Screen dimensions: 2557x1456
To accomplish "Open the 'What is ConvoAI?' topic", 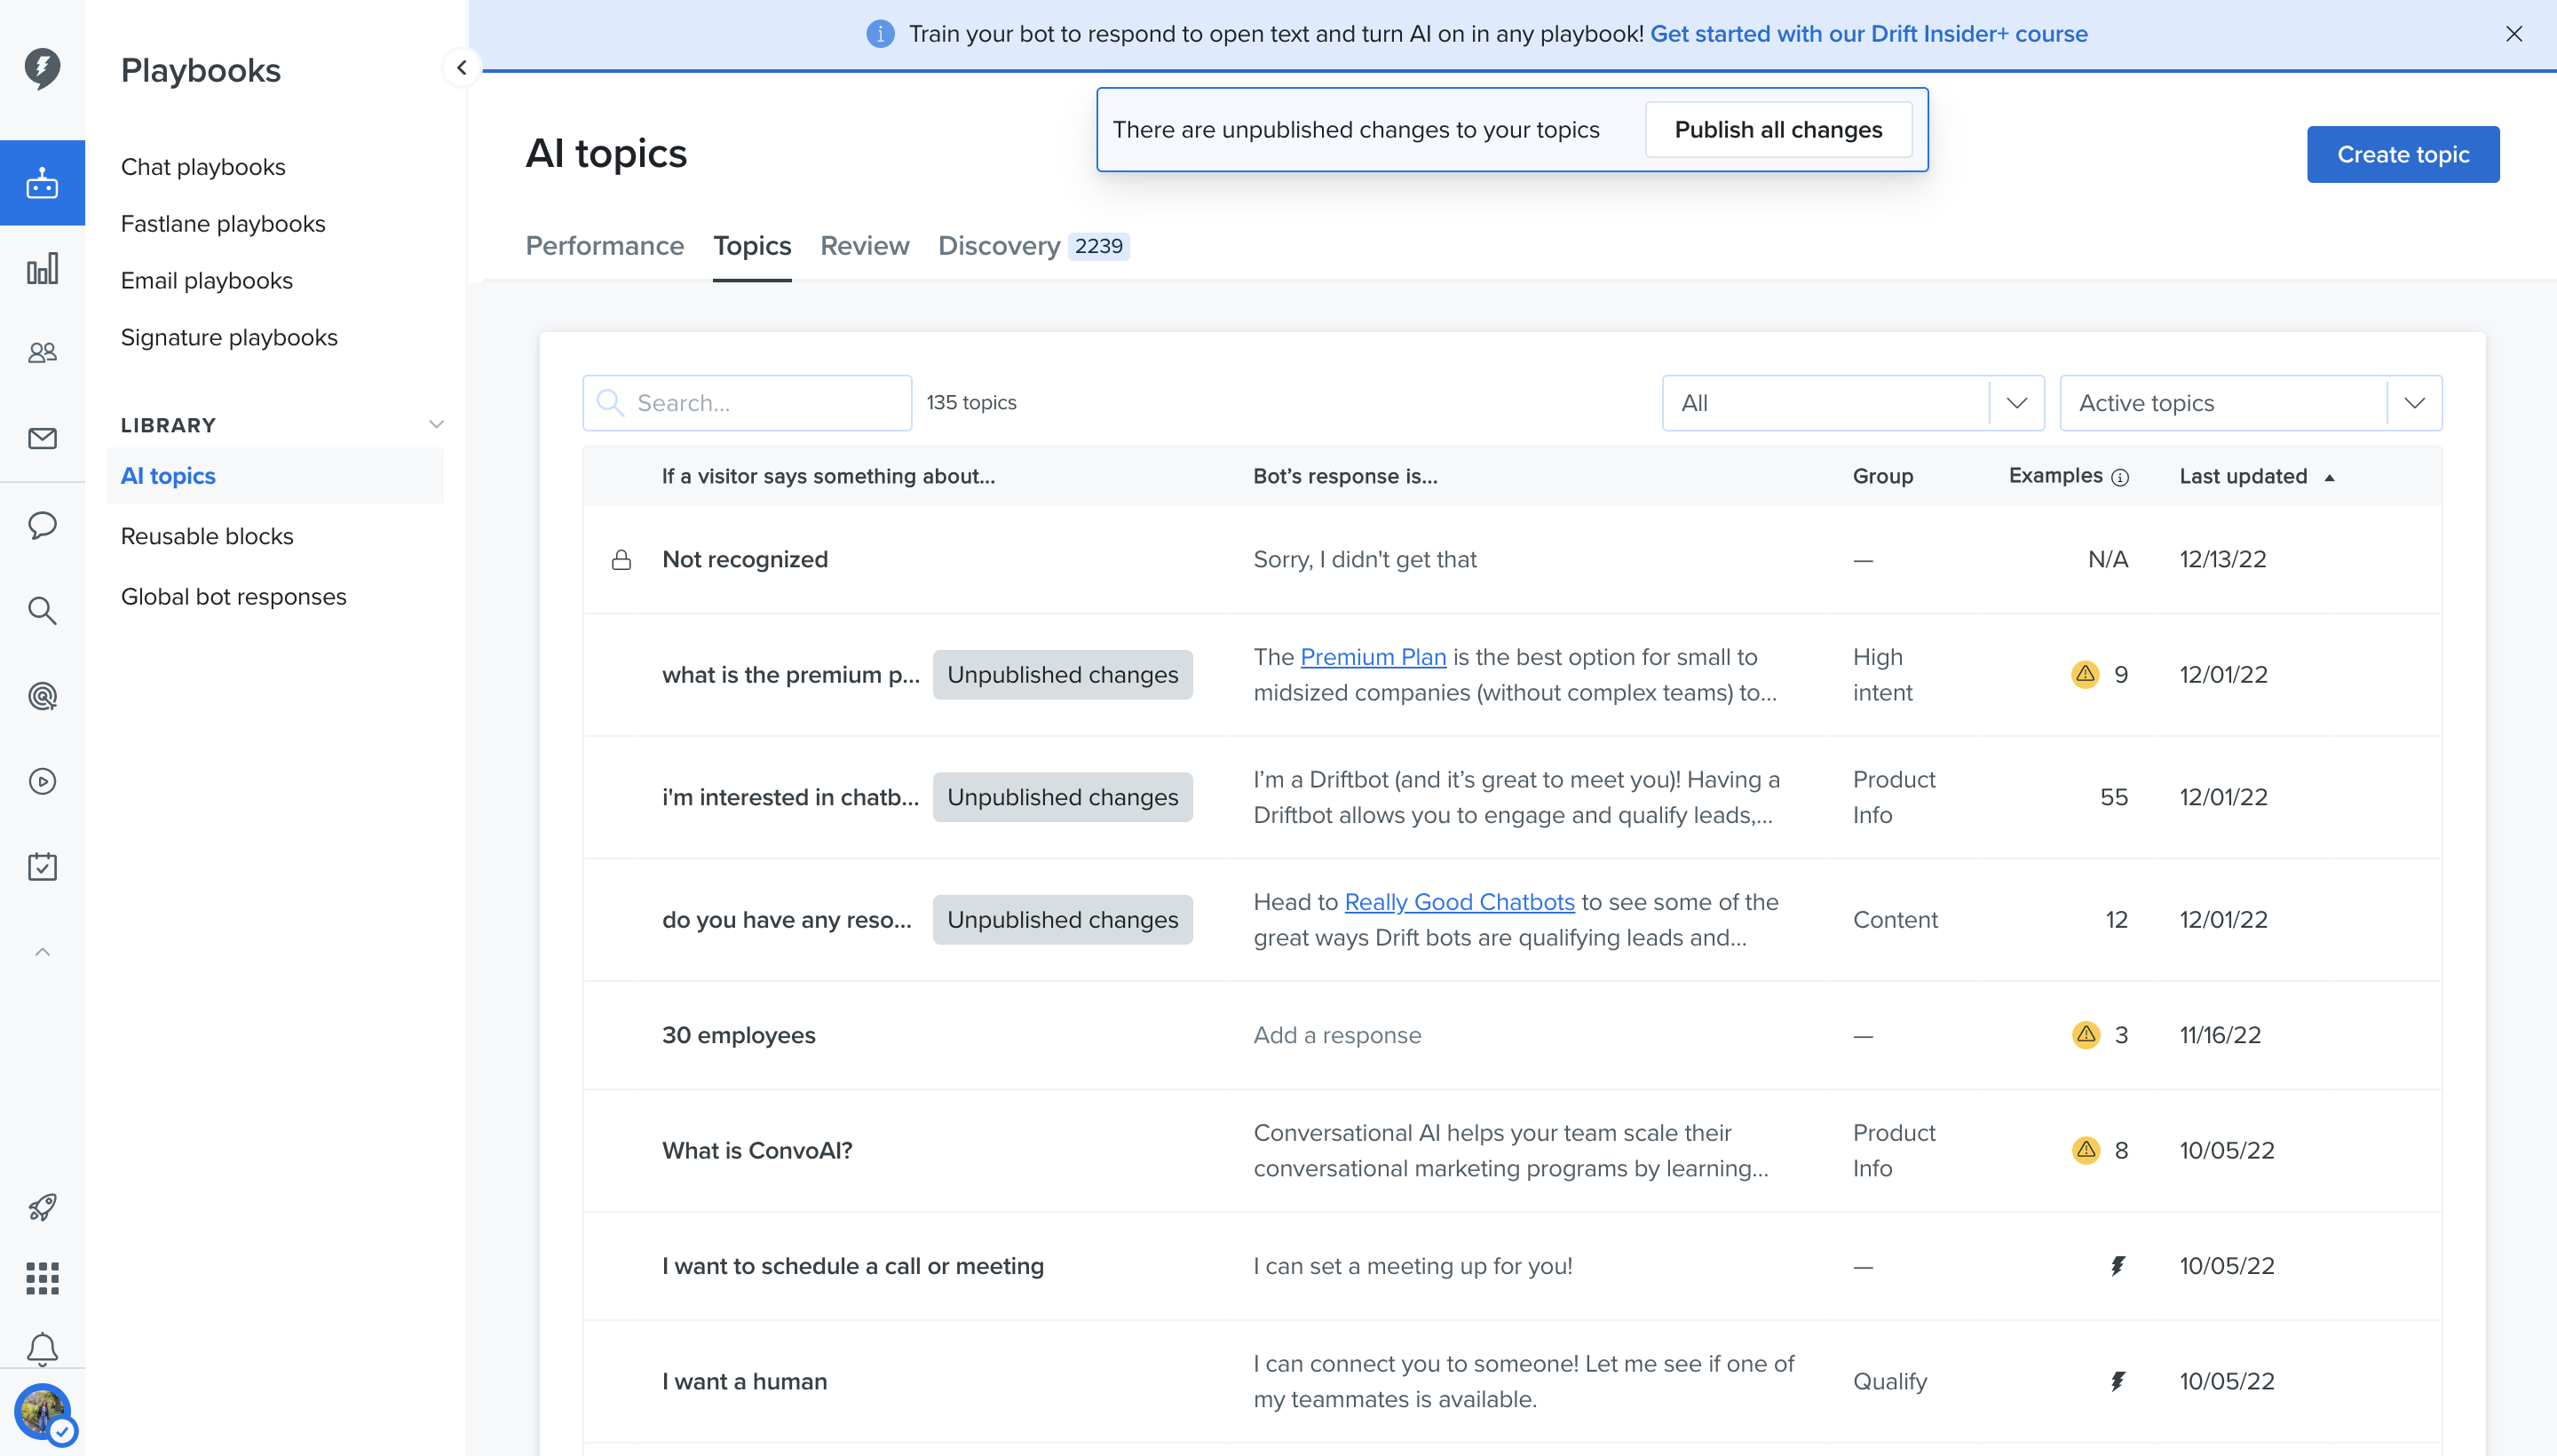I will (757, 1150).
